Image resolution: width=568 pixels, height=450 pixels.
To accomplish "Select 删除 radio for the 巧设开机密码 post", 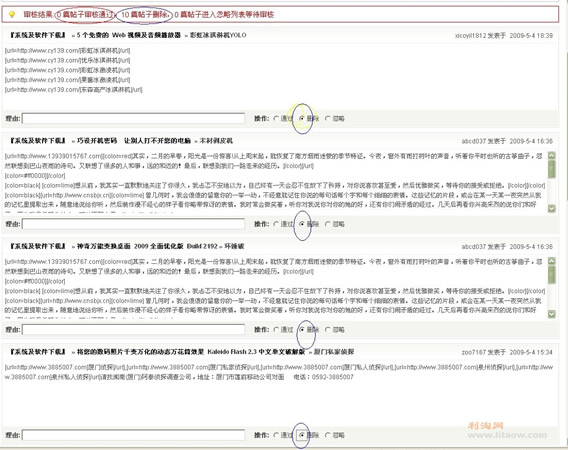I will pyautogui.click(x=302, y=224).
